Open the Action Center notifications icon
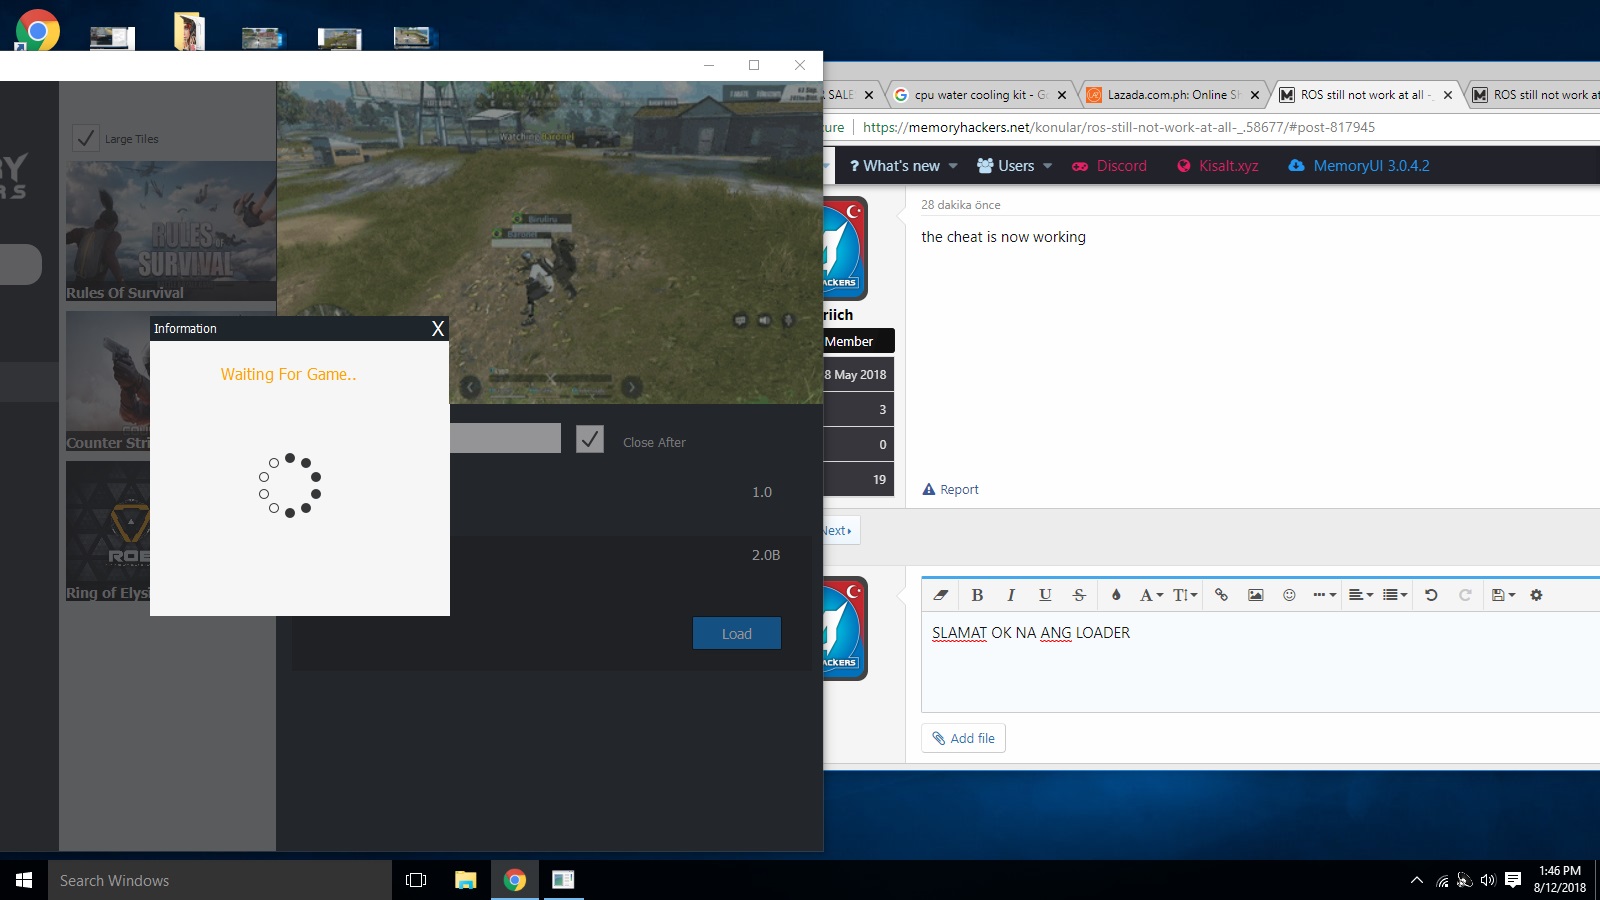1600x900 pixels. click(x=1513, y=880)
